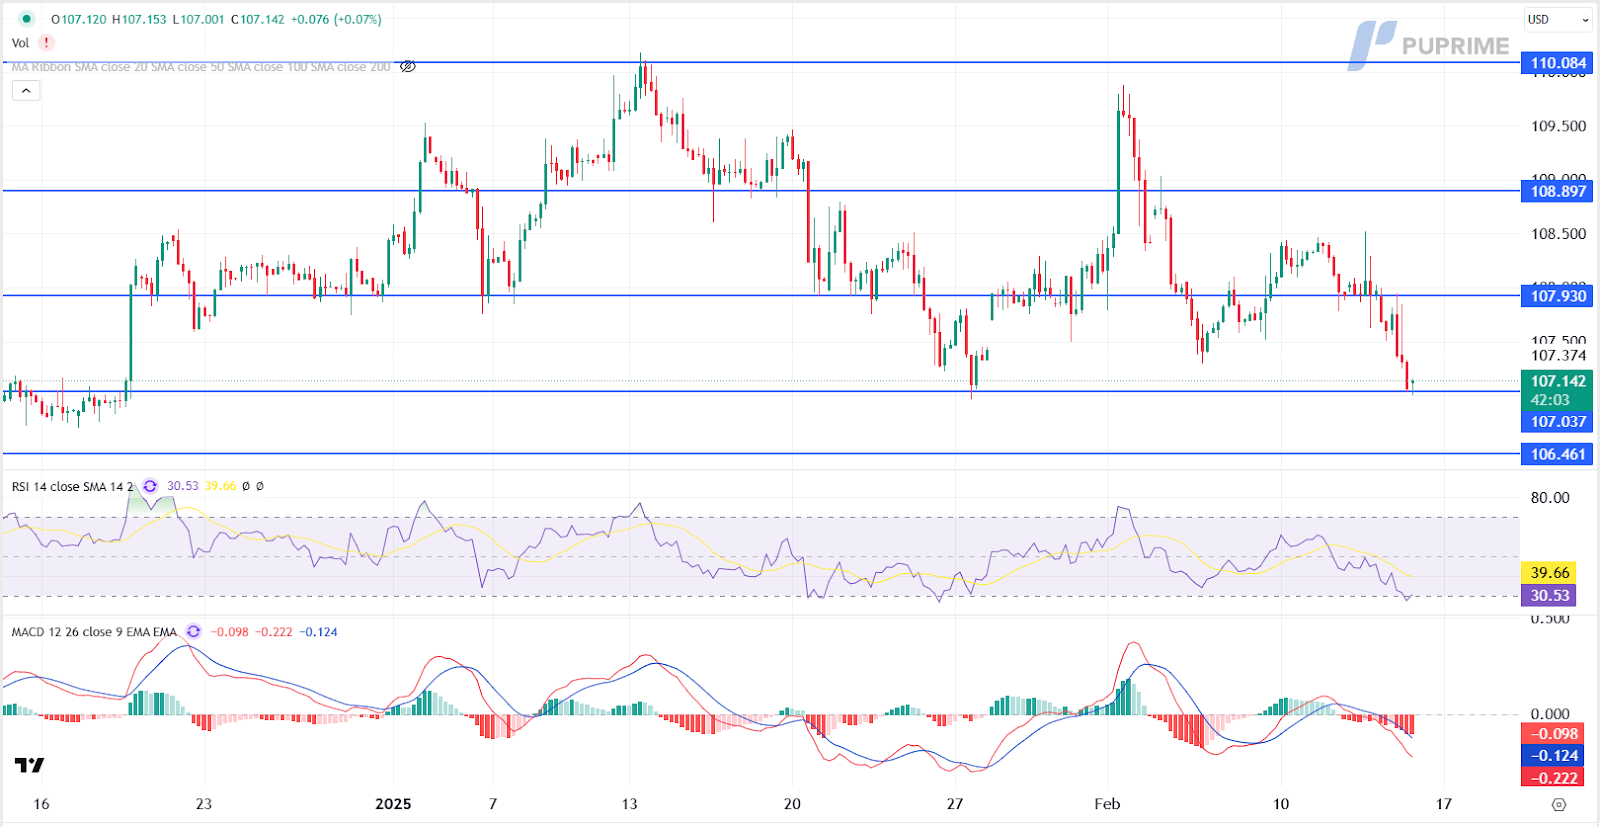This screenshot has width=1600, height=827.
Task: Select the MACD 12 26 legend title
Action: (94, 632)
